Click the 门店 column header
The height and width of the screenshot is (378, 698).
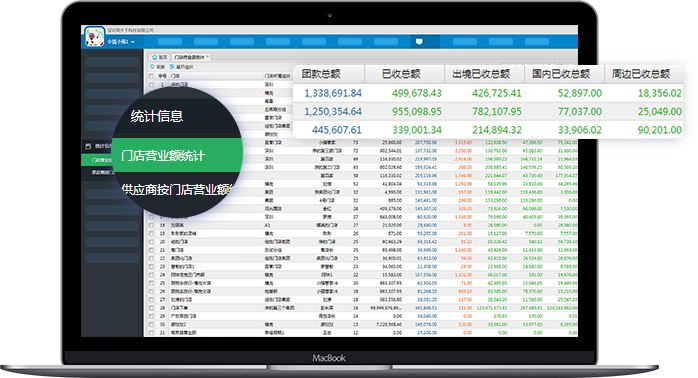point(175,76)
